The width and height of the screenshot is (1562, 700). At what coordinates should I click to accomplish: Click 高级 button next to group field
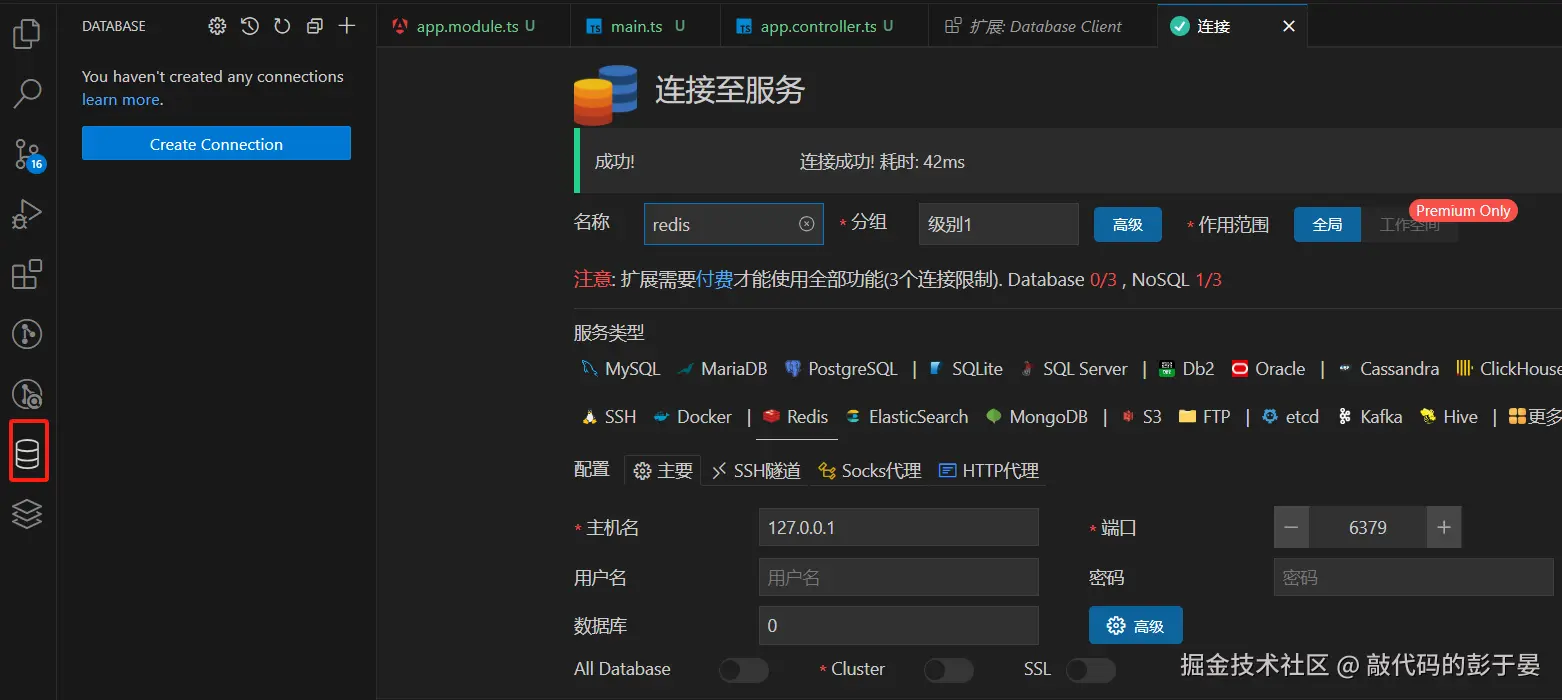point(1128,224)
